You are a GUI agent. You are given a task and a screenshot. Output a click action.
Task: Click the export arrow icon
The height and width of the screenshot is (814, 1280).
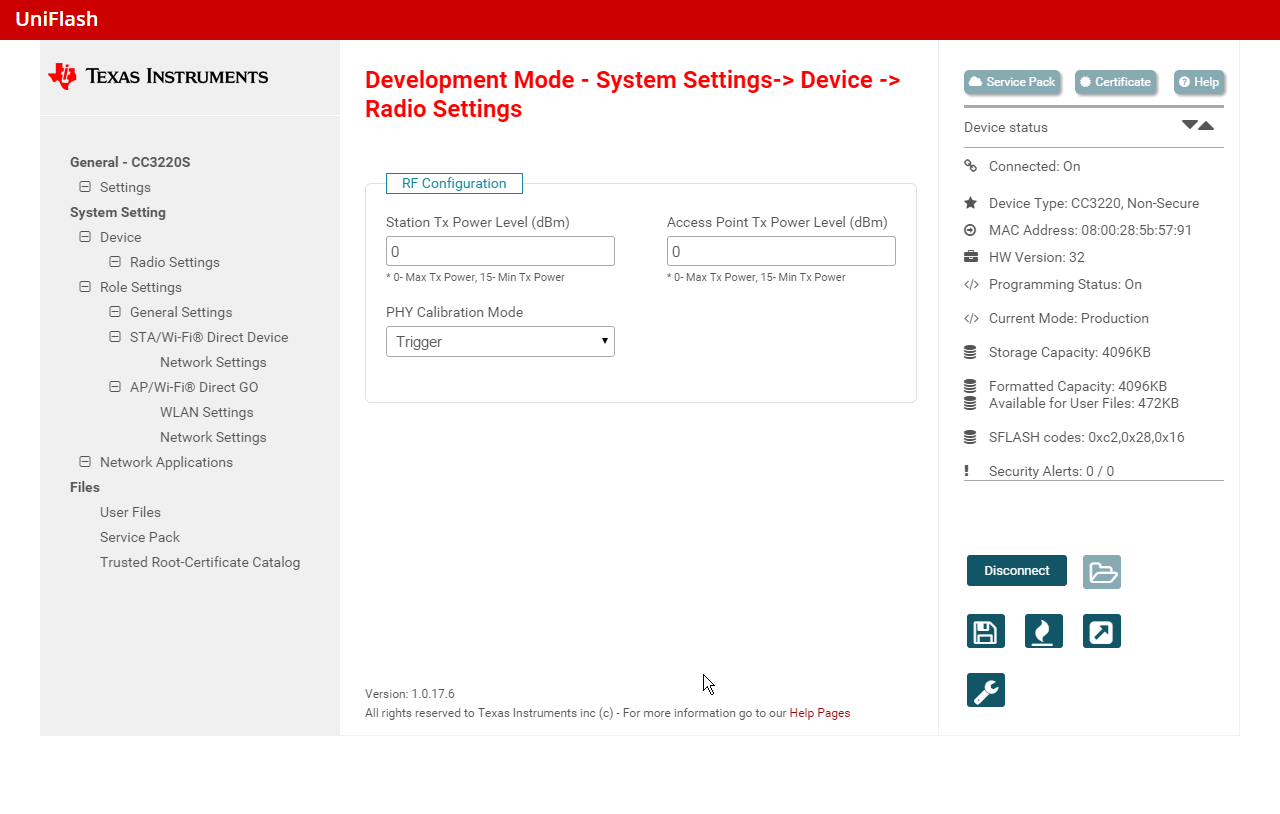(1102, 631)
